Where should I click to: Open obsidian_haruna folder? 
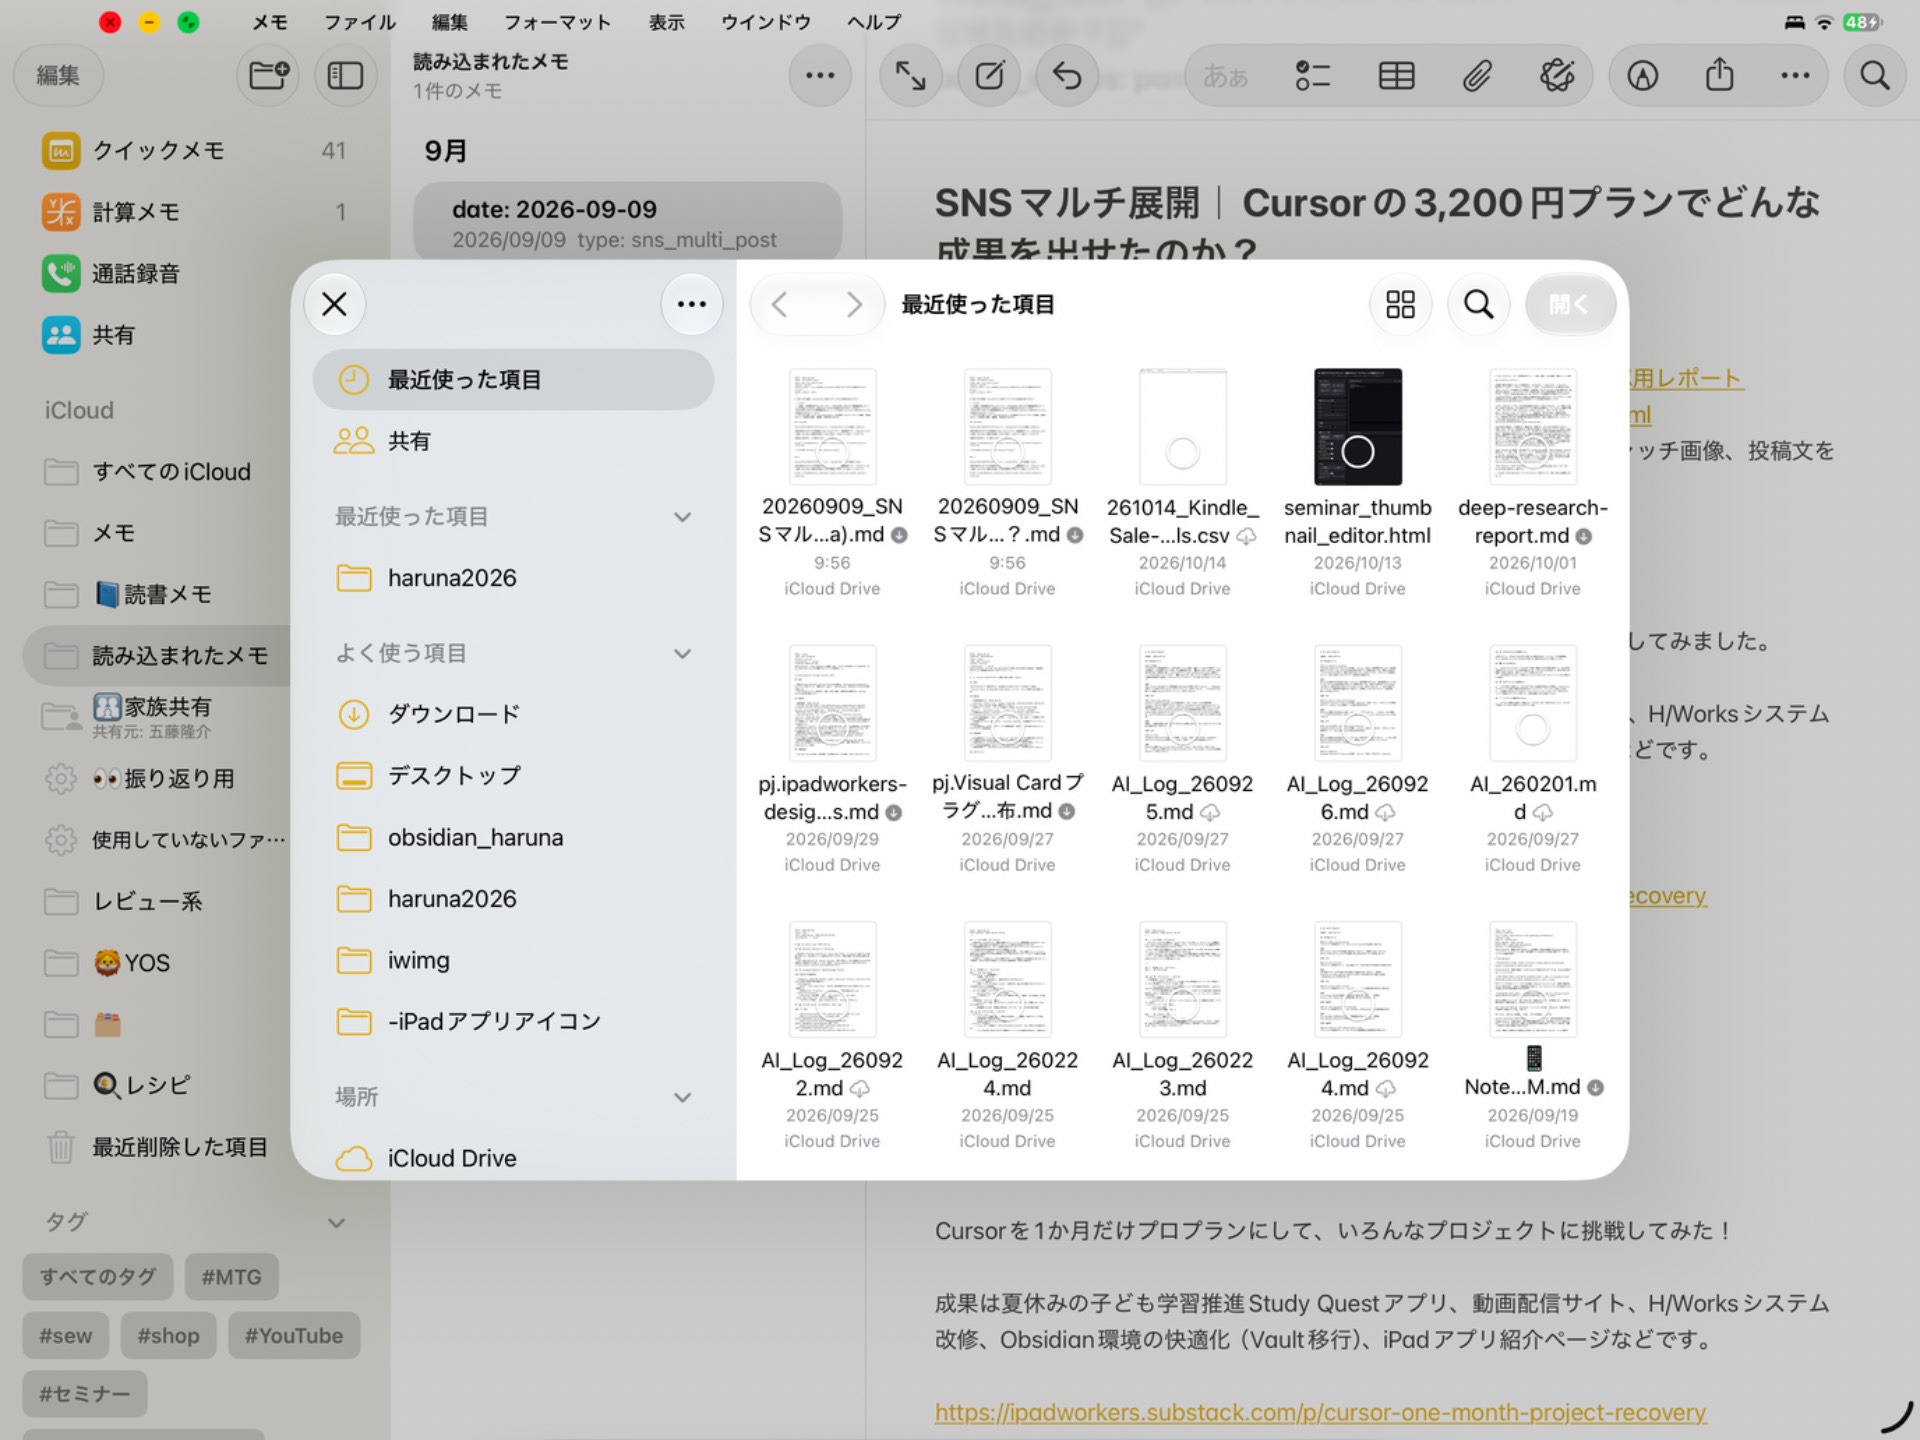click(x=513, y=837)
